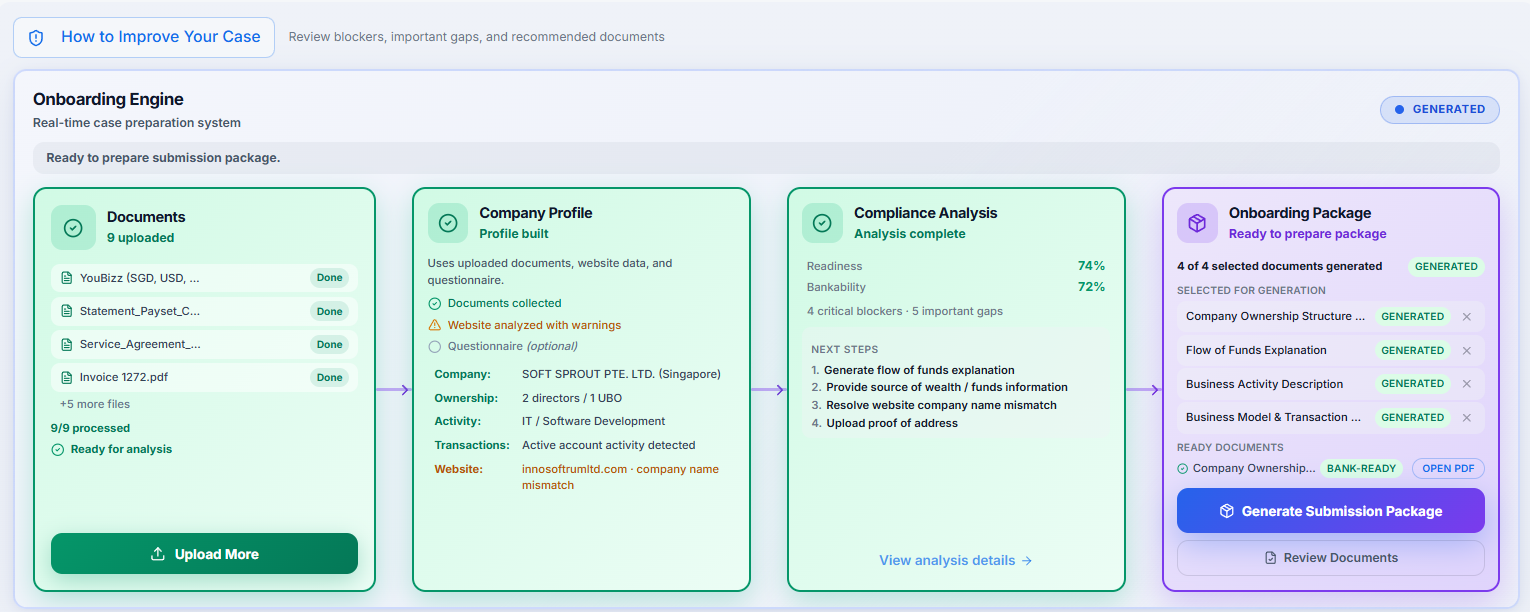Viewport: 1530px width, 612px height.
Task: Select the Service_Agreement_... file name
Action: point(141,344)
